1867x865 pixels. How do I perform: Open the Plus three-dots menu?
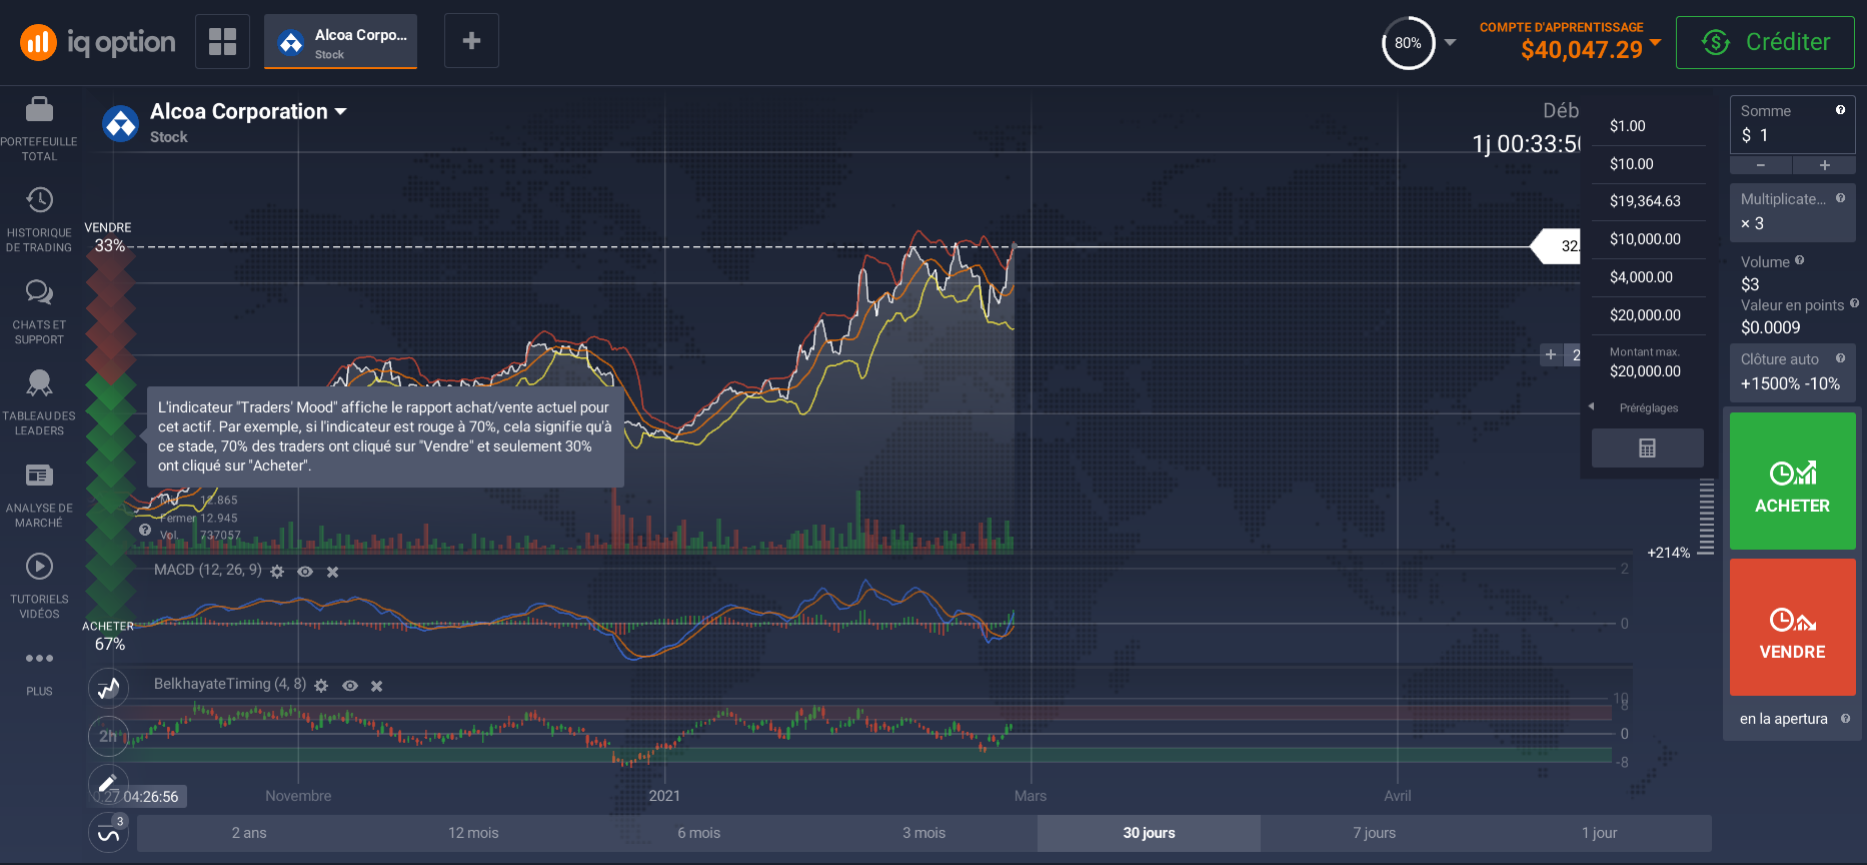coord(39,658)
